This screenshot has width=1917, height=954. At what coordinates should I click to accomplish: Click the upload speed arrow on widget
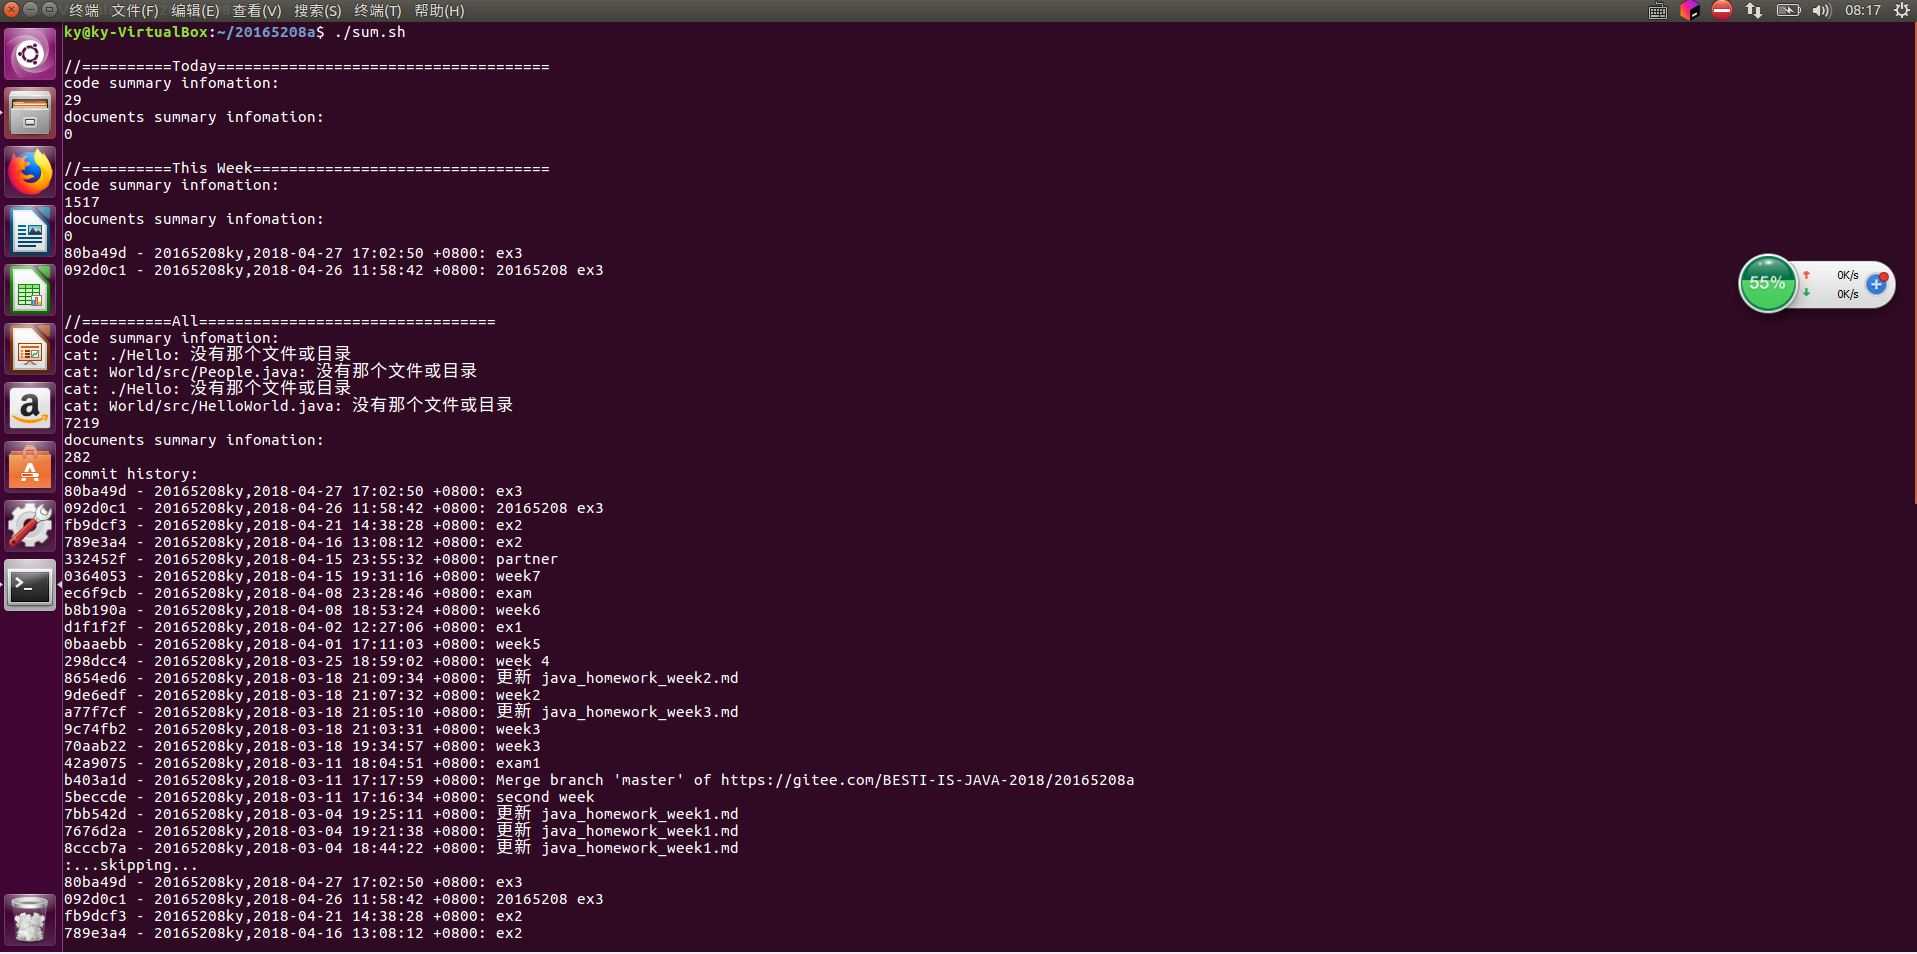tap(1807, 275)
